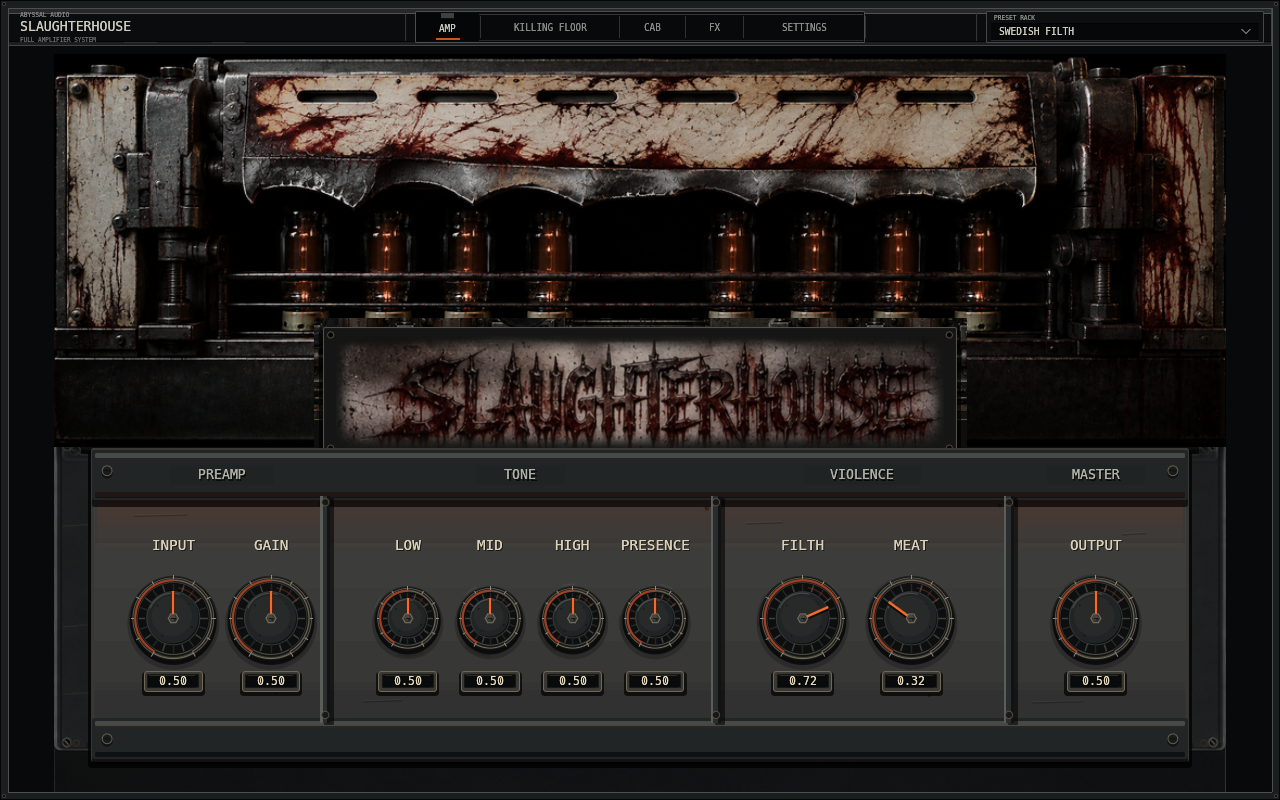
Task: Click the LOW tone knob
Action: pyautogui.click(x=408, y=618)
